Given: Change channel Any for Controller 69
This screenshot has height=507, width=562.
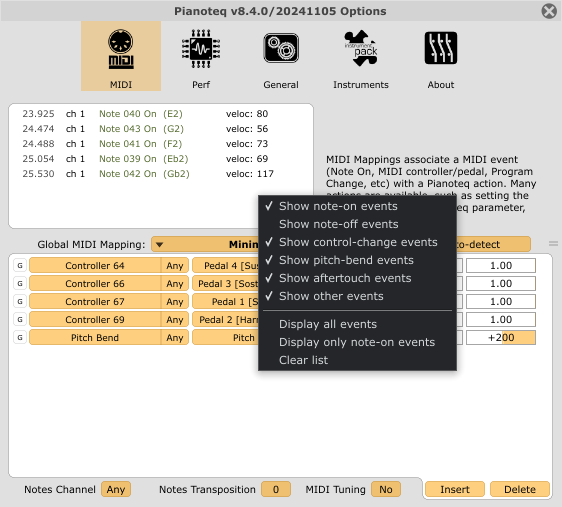Looking at the screenshot, I should (175, 319).
